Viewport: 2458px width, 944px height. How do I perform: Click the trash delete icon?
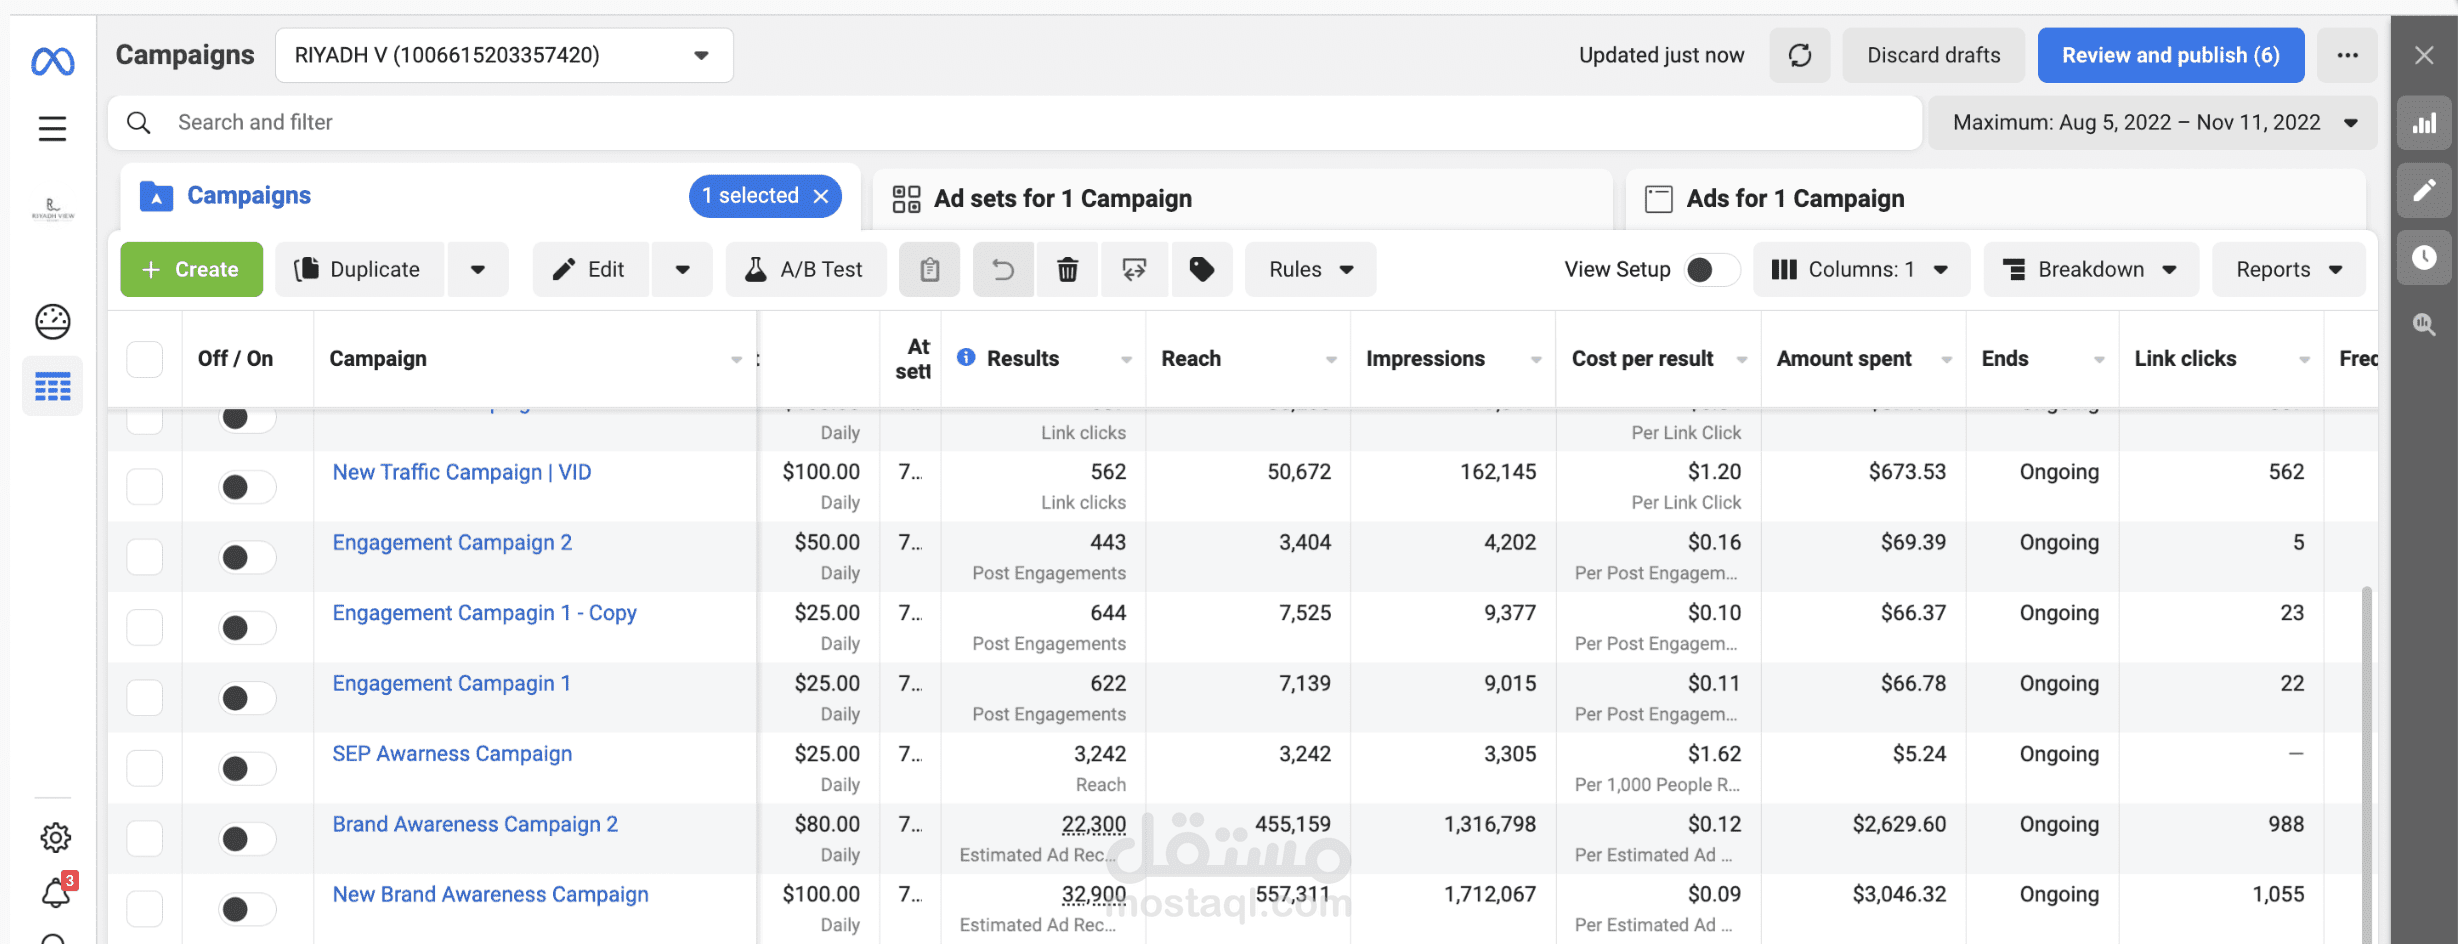tap(1067, 269)
